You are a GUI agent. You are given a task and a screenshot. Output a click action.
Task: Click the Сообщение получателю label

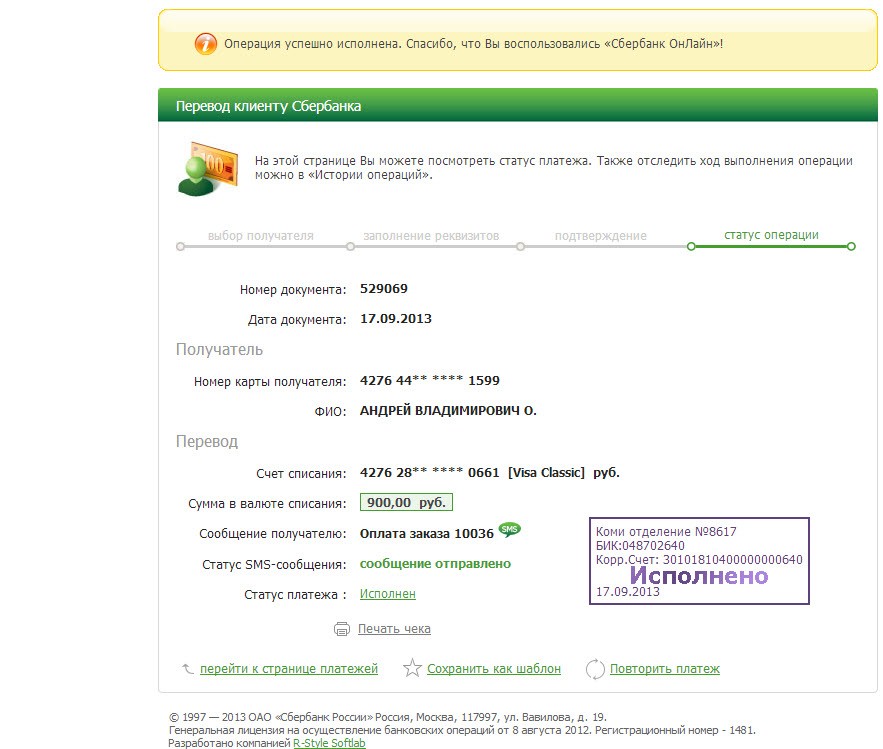pos(273,534)
